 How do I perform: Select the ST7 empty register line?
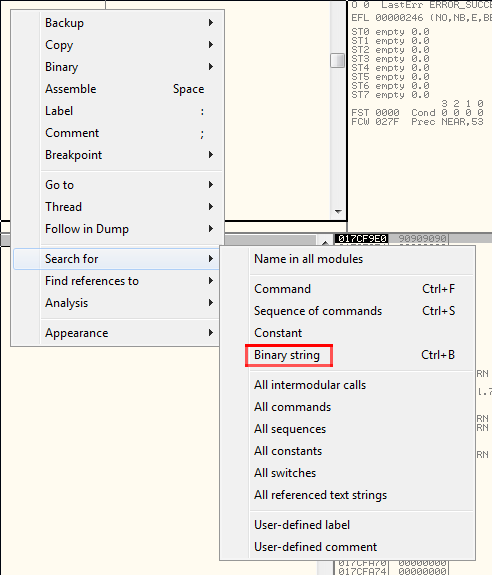pos(390,95)
